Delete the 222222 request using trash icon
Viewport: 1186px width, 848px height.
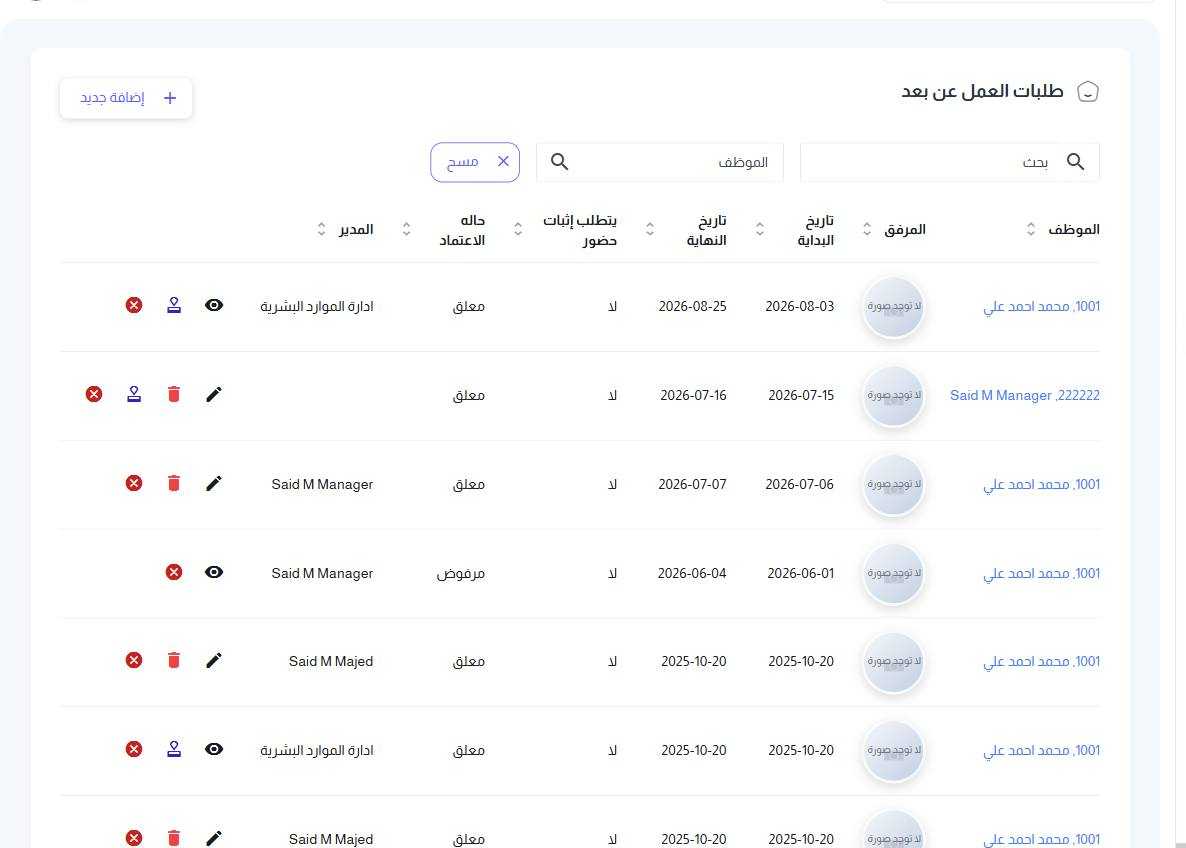pos(174,394)
